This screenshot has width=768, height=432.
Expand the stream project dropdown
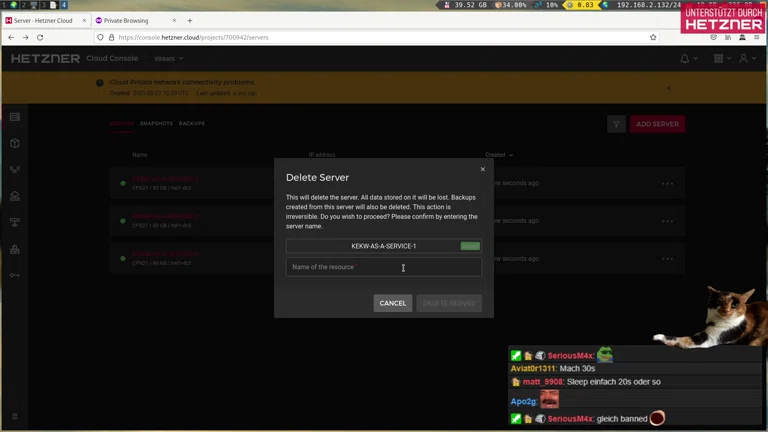click(x=168, y=58)
